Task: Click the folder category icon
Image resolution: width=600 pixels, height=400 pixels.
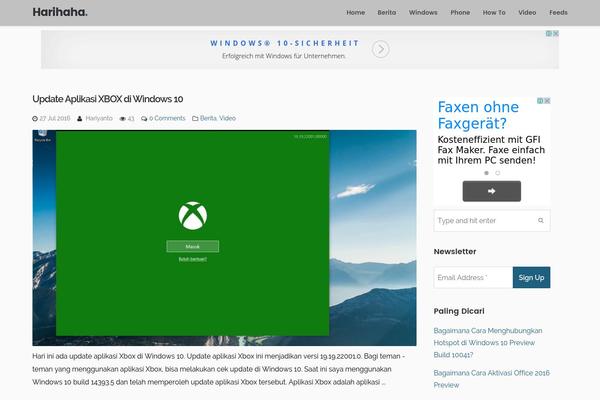Action: tap(195, 119)
